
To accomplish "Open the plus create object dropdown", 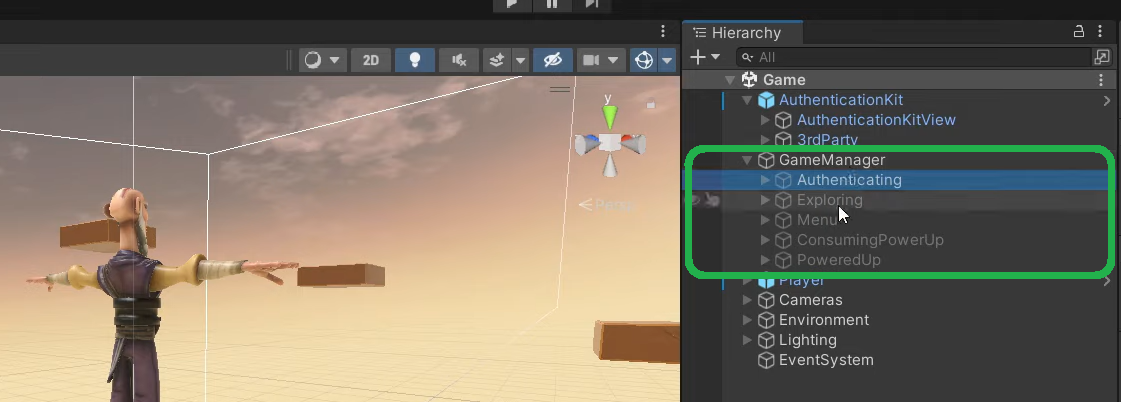I will (704, 57).
